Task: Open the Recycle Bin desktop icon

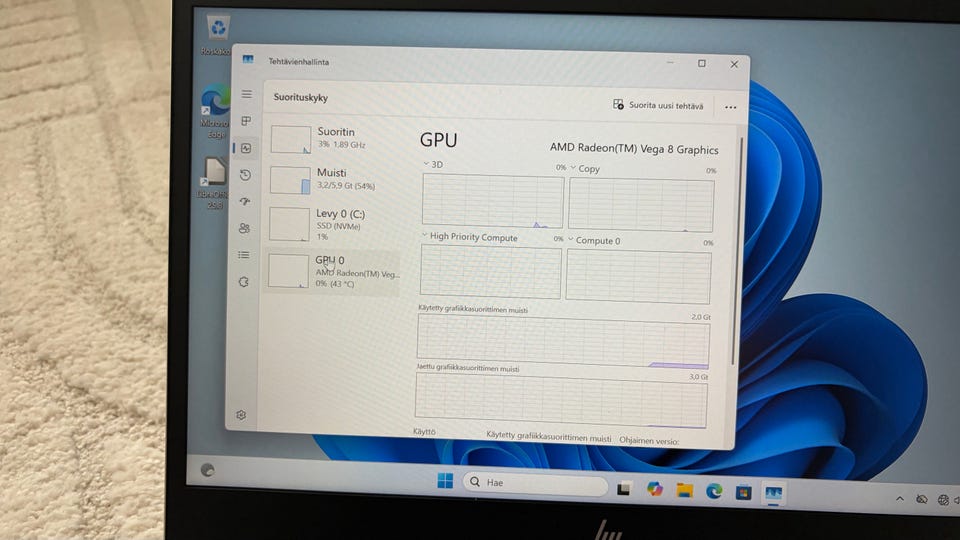Action: tap(217, 36)
